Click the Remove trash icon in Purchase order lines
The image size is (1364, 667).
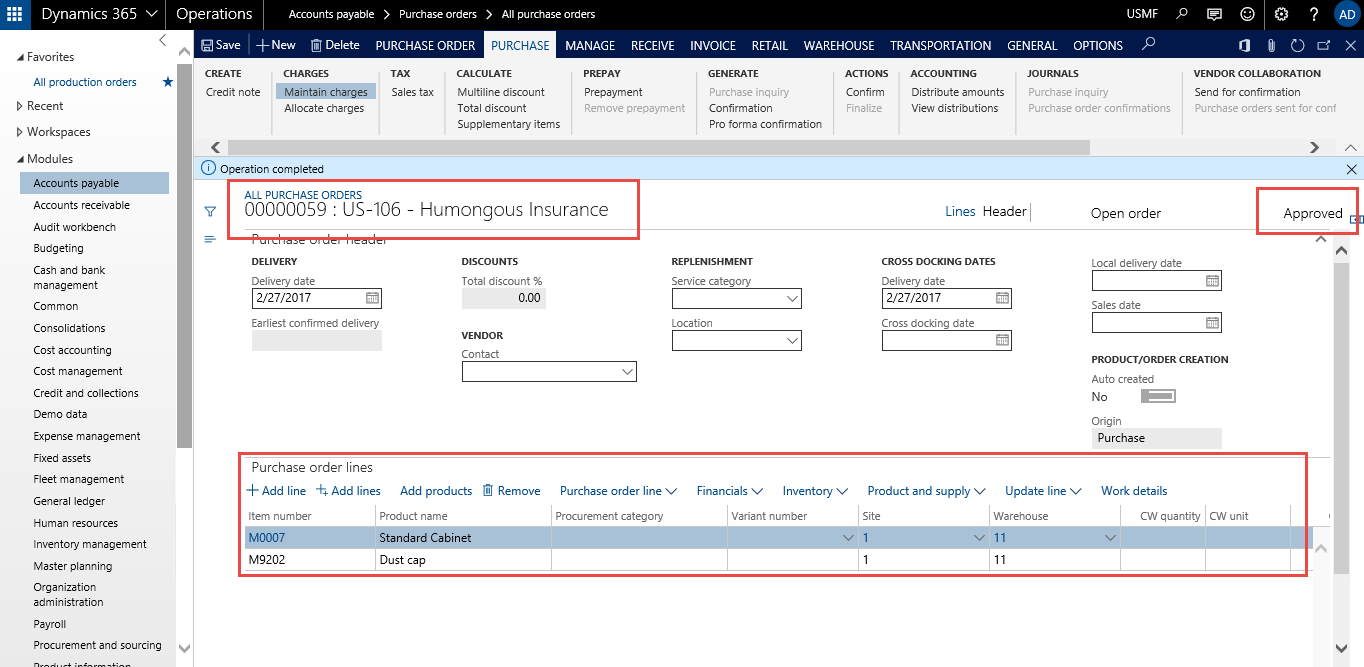click(487, 490)
